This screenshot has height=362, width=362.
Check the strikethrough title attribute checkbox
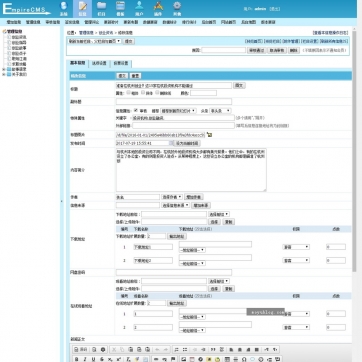coord(157,93)
